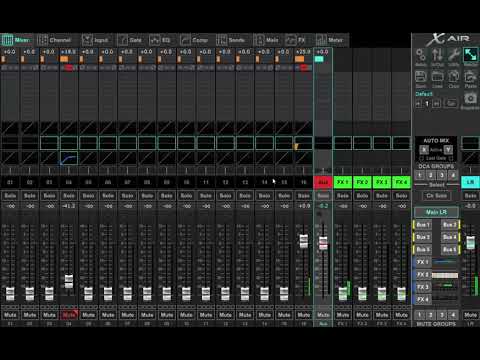Select the green FX 4 channel label
Viewport: 480px width, 360px height.
point(401,182)
